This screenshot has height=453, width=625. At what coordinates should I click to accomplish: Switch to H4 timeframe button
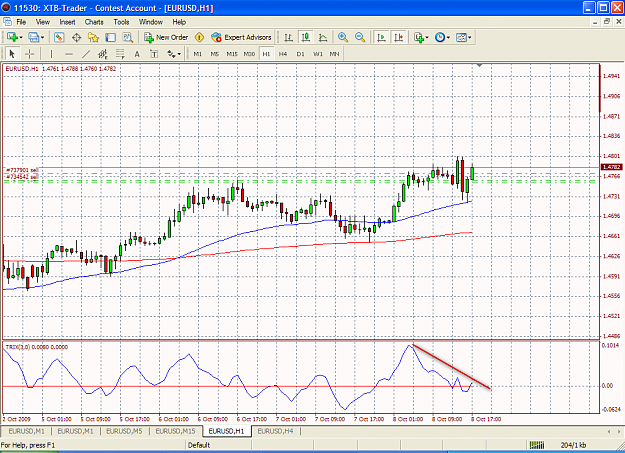coord(283,54)
